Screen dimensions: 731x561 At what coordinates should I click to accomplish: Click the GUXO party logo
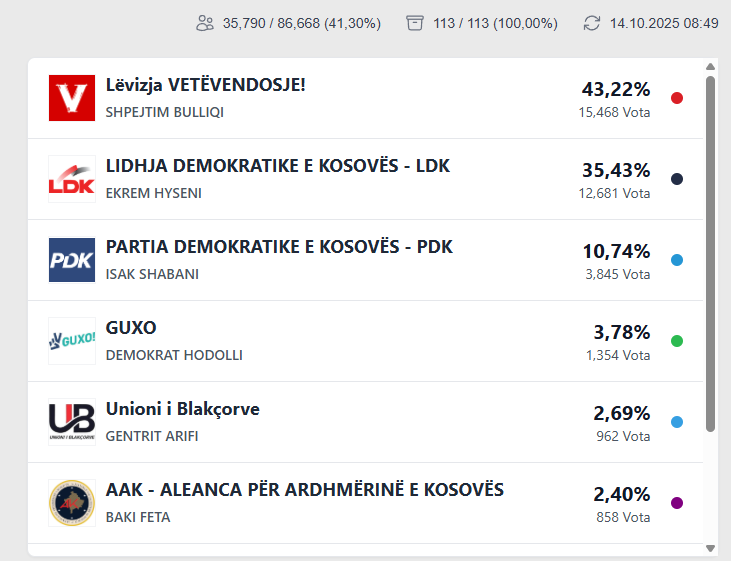72,341
